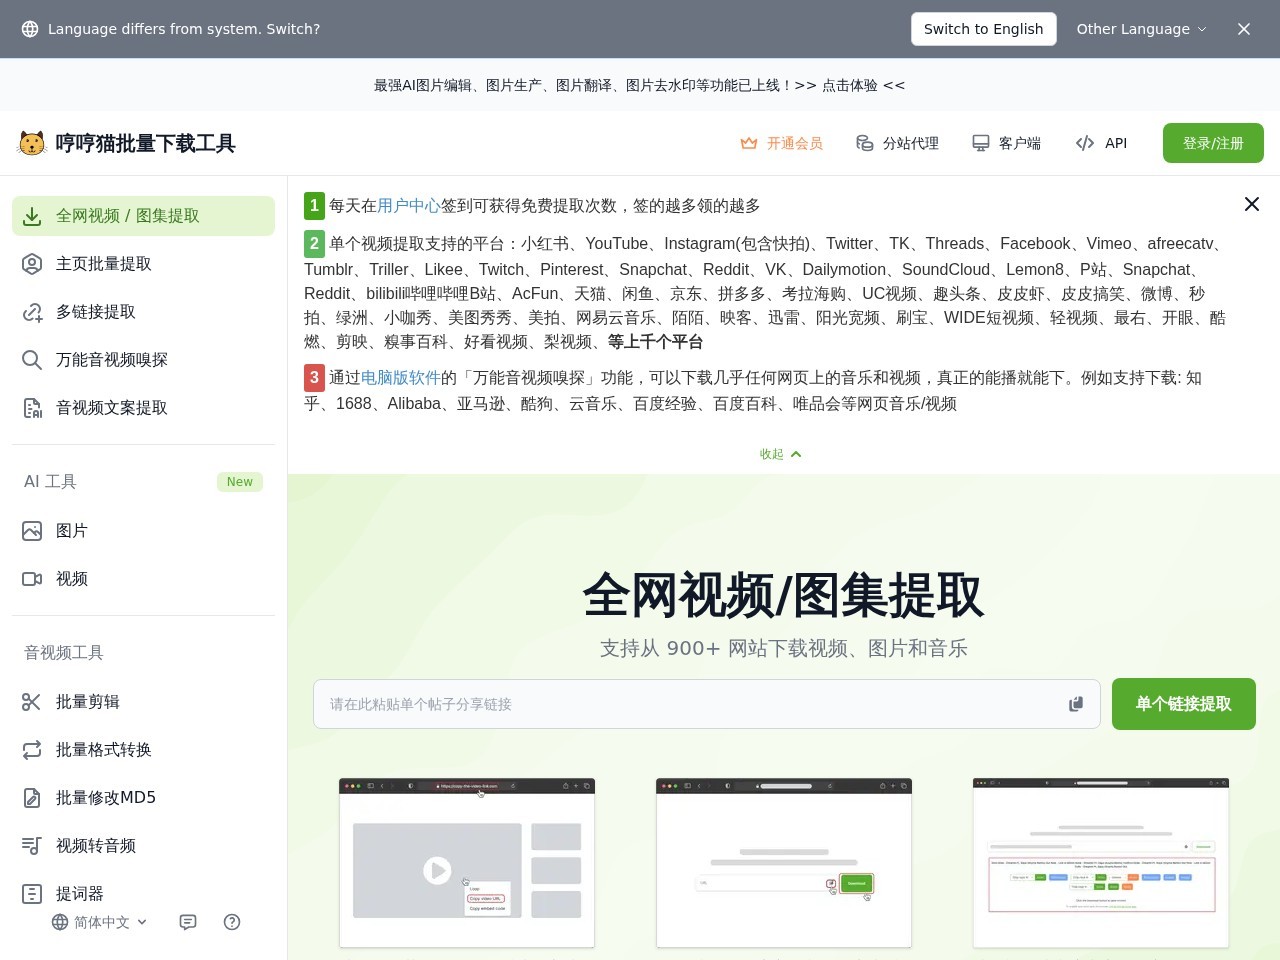Click the feedback chat icon at sidebar bottom
Image resolution: width=1280 pixels, height=960 pixels.
188,922
